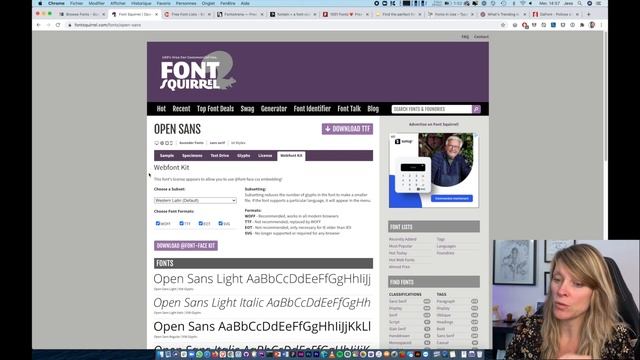Click the Open Sans Light Italic sample

(x=262, y=302)
